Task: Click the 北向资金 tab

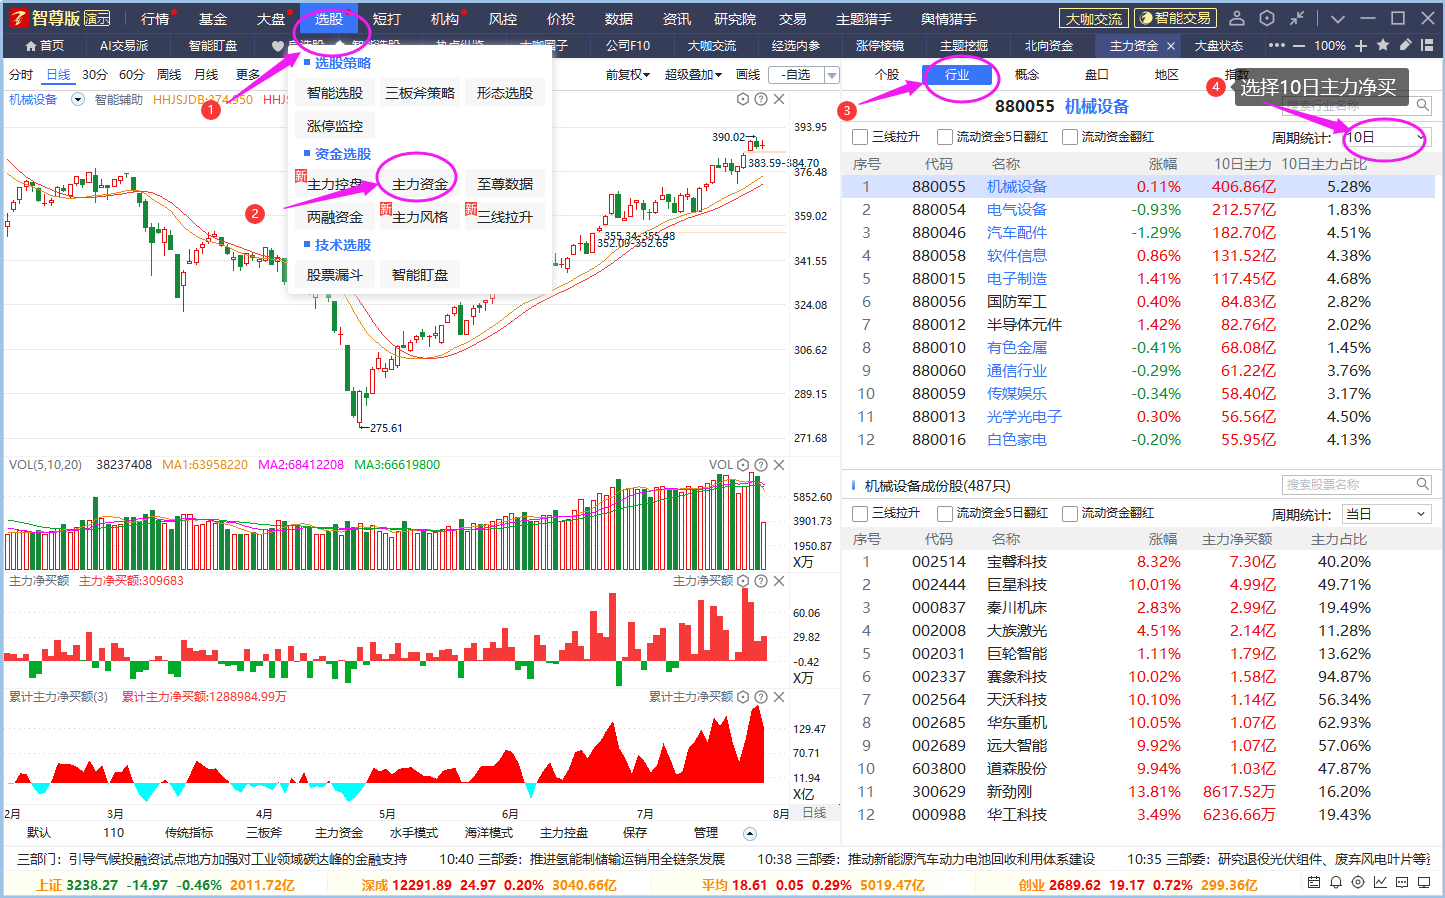Action: (x=1048, y=46)
